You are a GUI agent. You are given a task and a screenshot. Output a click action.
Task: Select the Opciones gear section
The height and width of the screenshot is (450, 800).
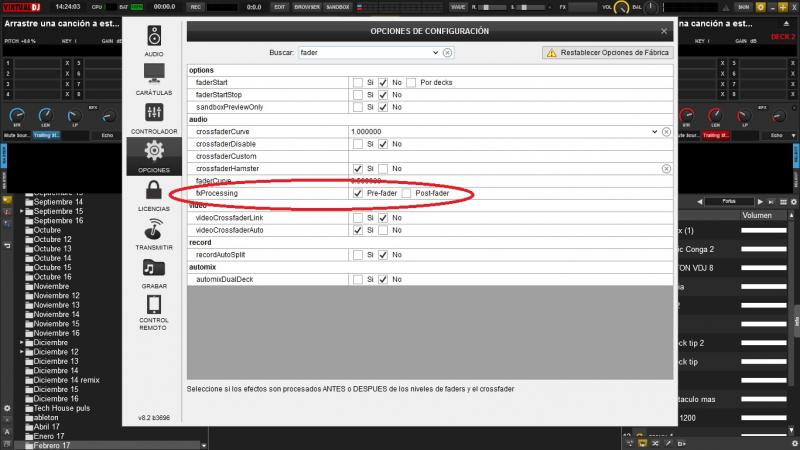(154, 157)
